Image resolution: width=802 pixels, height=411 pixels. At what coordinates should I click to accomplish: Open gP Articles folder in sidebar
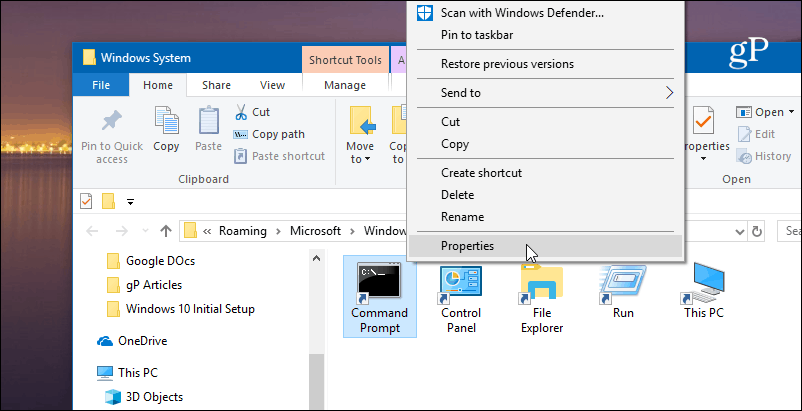(144, 285)
